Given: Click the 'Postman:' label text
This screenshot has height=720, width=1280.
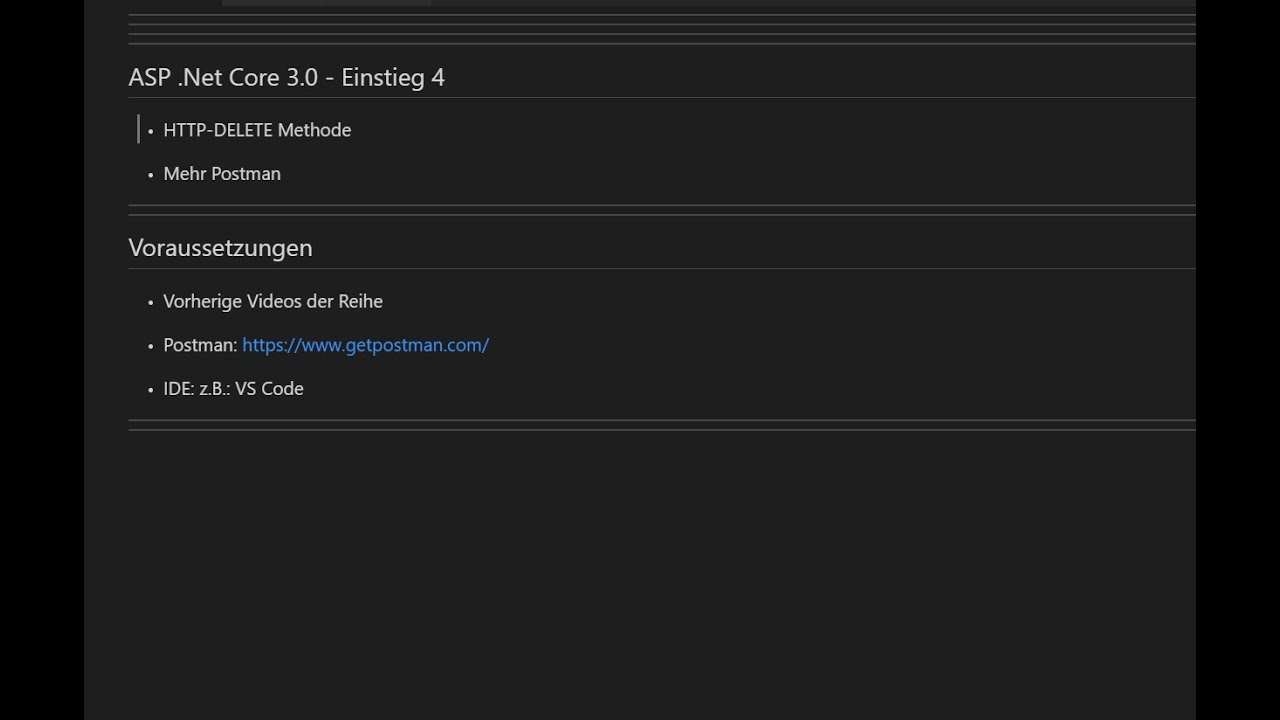Looking at the screenshot, I should pos(200,345).
